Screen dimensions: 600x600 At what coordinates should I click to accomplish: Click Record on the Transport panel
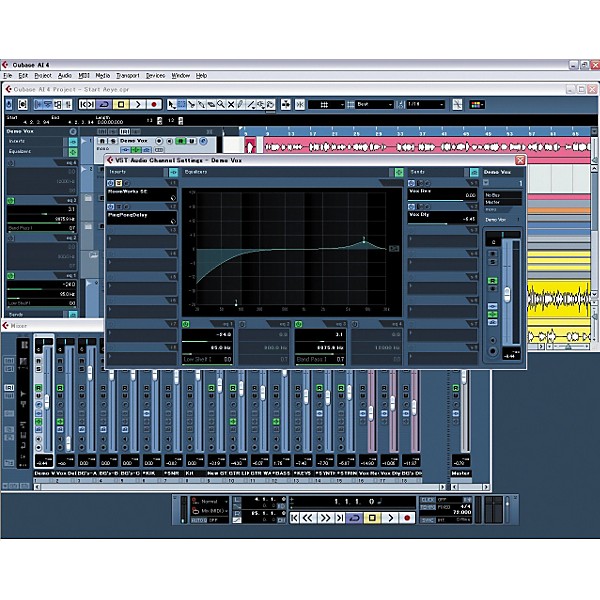point(407,518)
